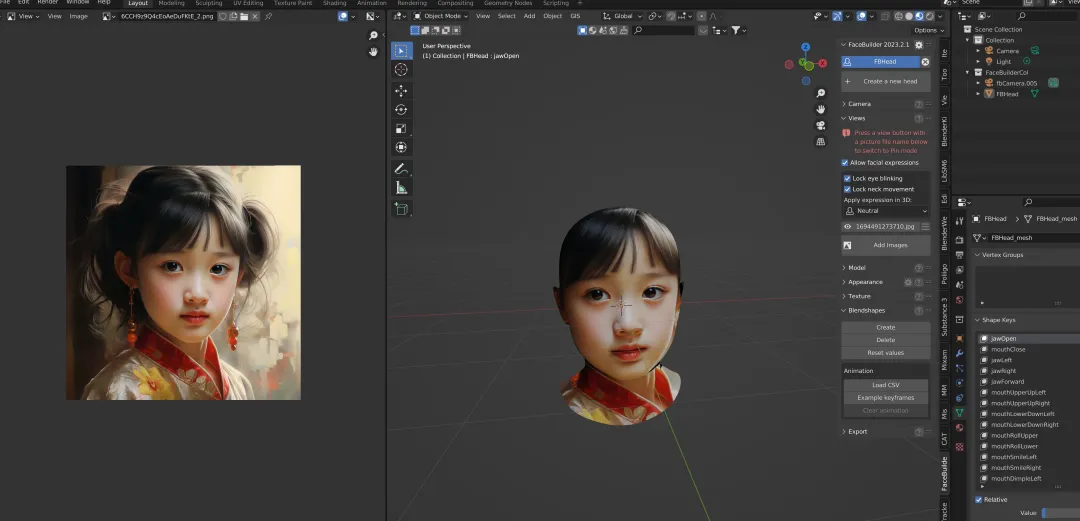Viewport: 1080px width, 521px height.
Task: Click the modifiers wrench properties icon
Action: 960,354
